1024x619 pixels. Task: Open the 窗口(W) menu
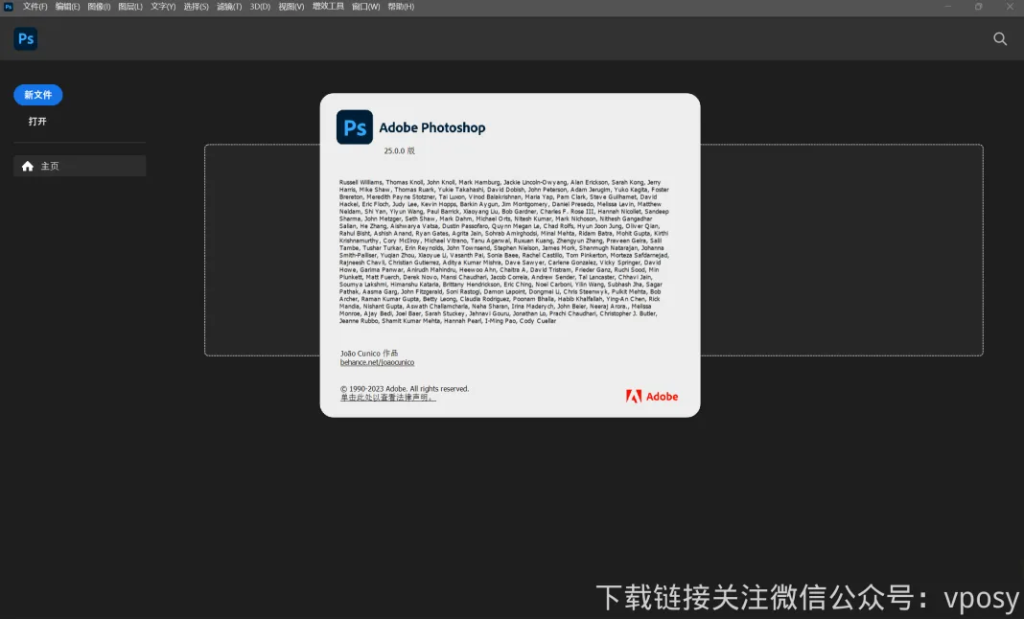click(366, 7)
